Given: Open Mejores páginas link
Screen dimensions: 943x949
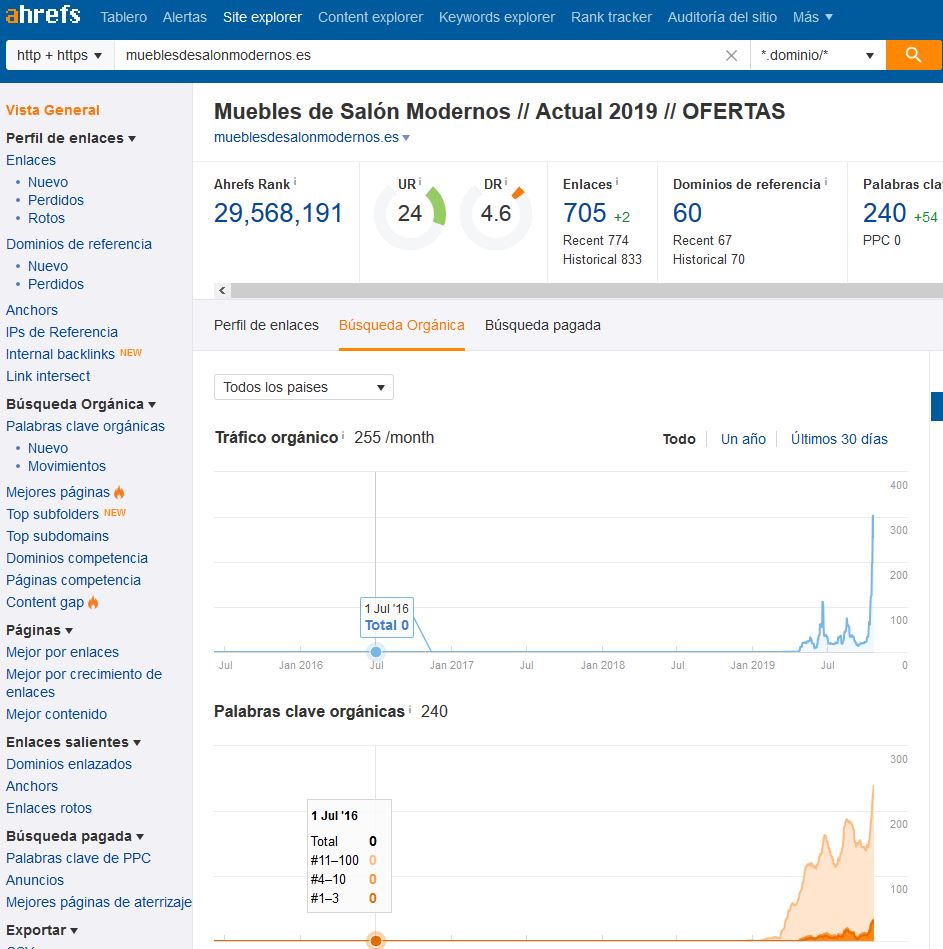Looking at the screenshot, I should 58,492.
